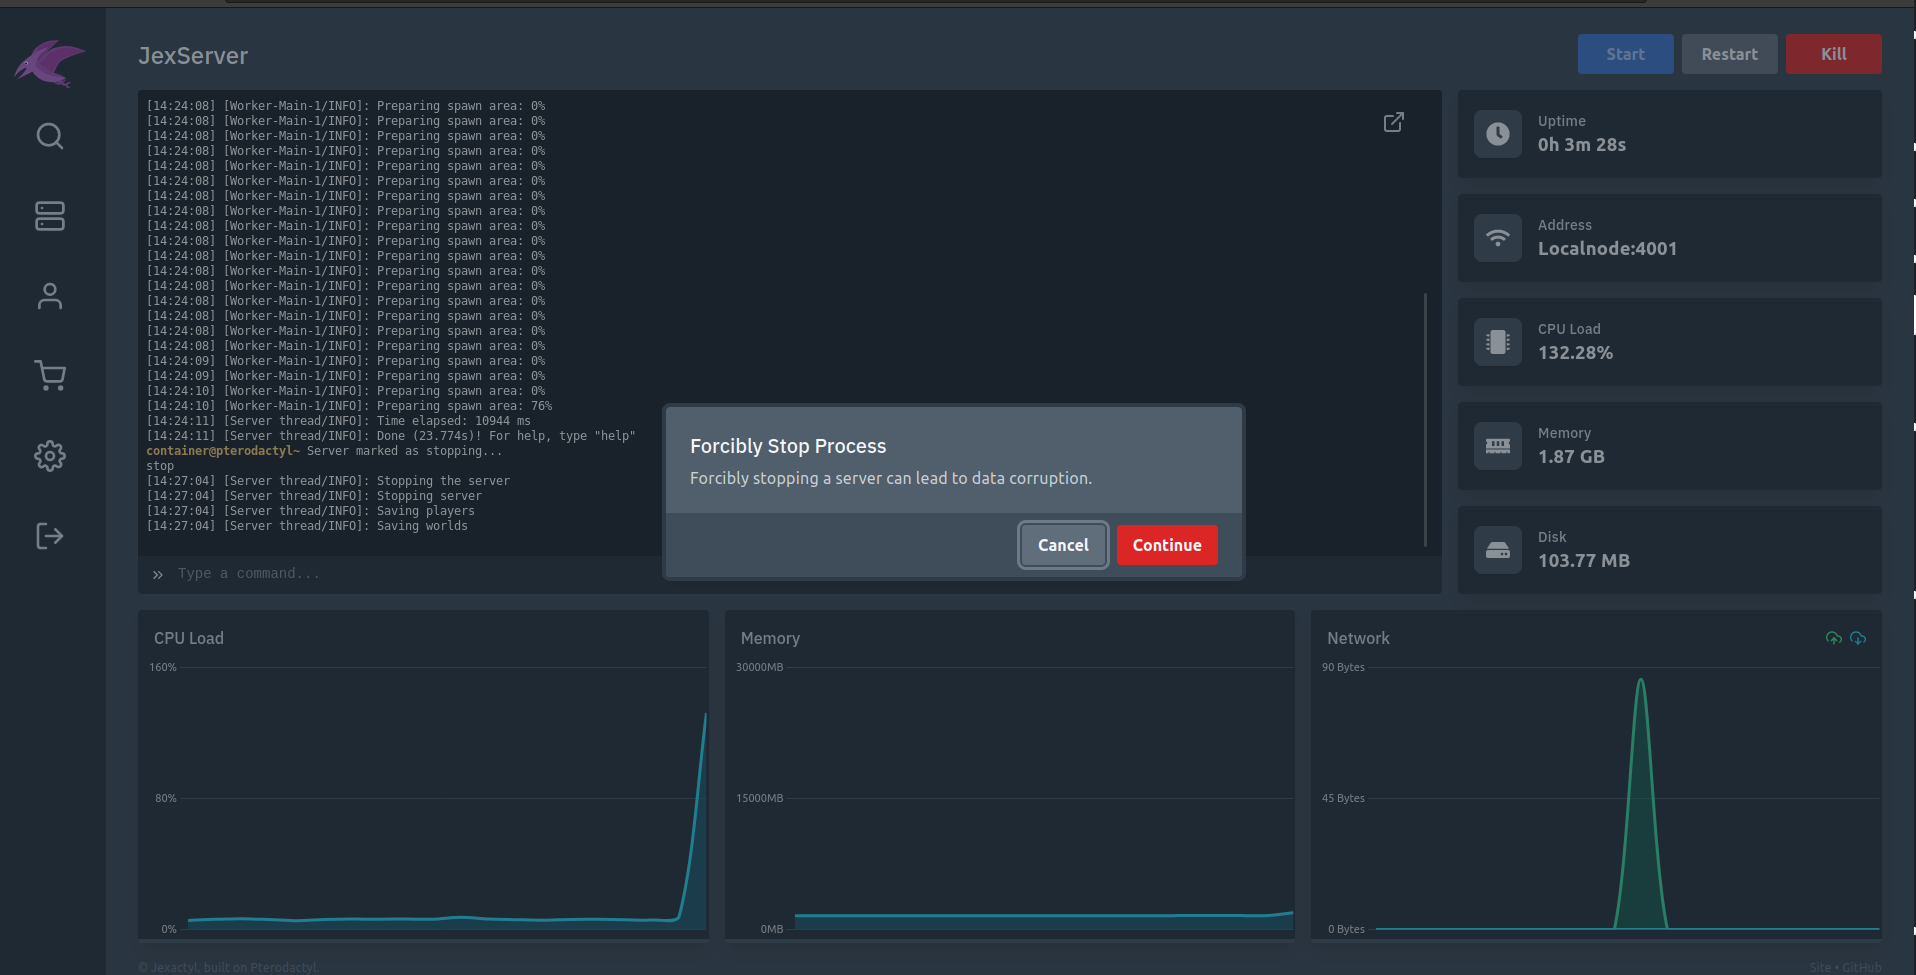Image resolution: width=1916 pixels, height=975 pixels.
Task: Click the Disk drive icon
Action: click(1498, 550)
